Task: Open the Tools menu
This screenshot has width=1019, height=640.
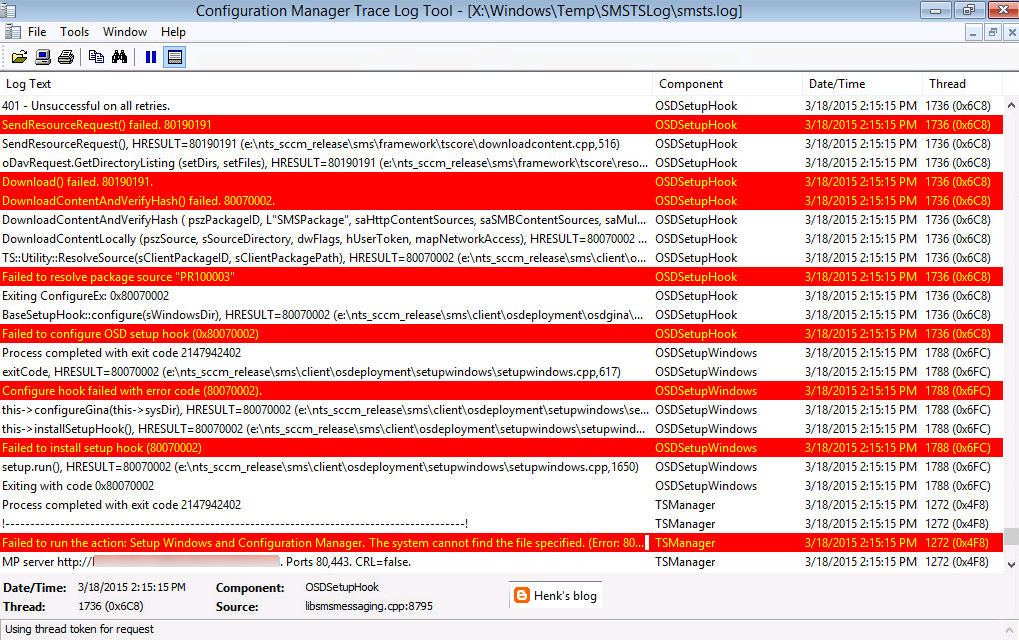Action: (75, 32)
